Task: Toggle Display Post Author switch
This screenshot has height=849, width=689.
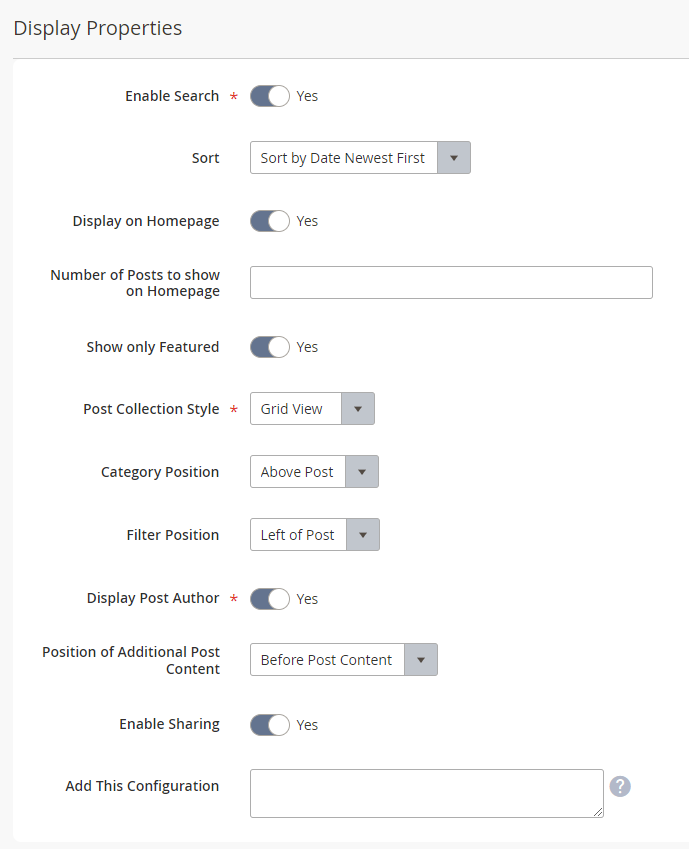Action: click(x=270, y=599)
